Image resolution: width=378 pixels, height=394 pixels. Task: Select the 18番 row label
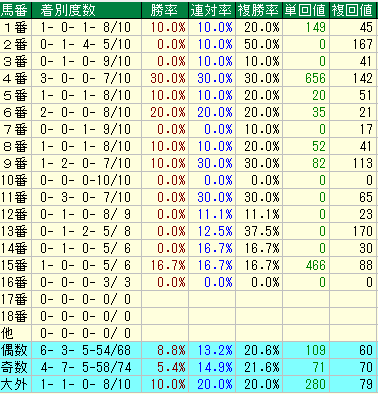[x=14, y=316]
